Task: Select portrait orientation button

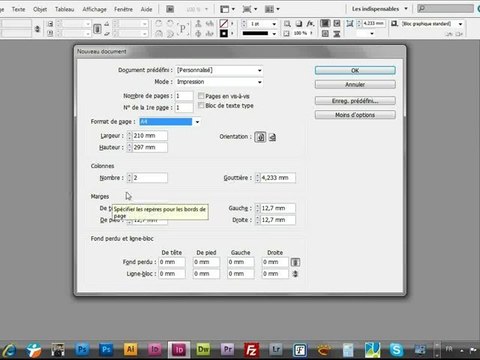Action: (x=260, y=137)
